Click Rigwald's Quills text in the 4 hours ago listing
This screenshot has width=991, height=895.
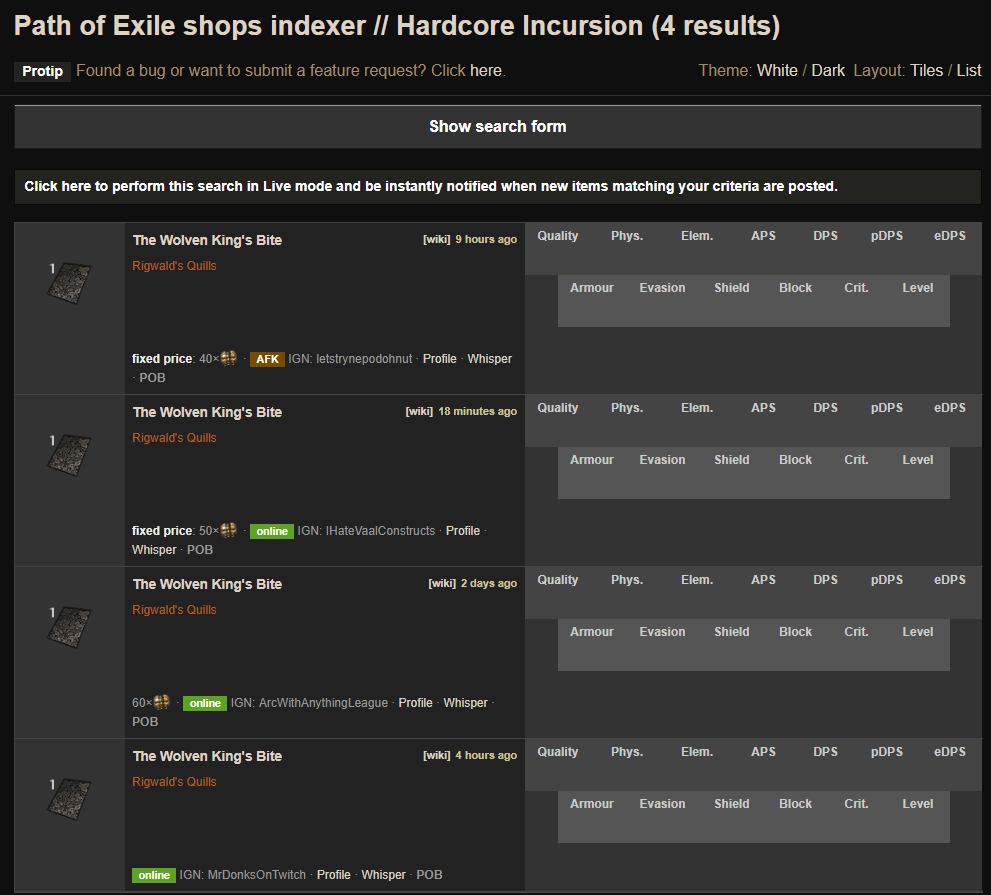pyautogui.click(x=174, y=781)
